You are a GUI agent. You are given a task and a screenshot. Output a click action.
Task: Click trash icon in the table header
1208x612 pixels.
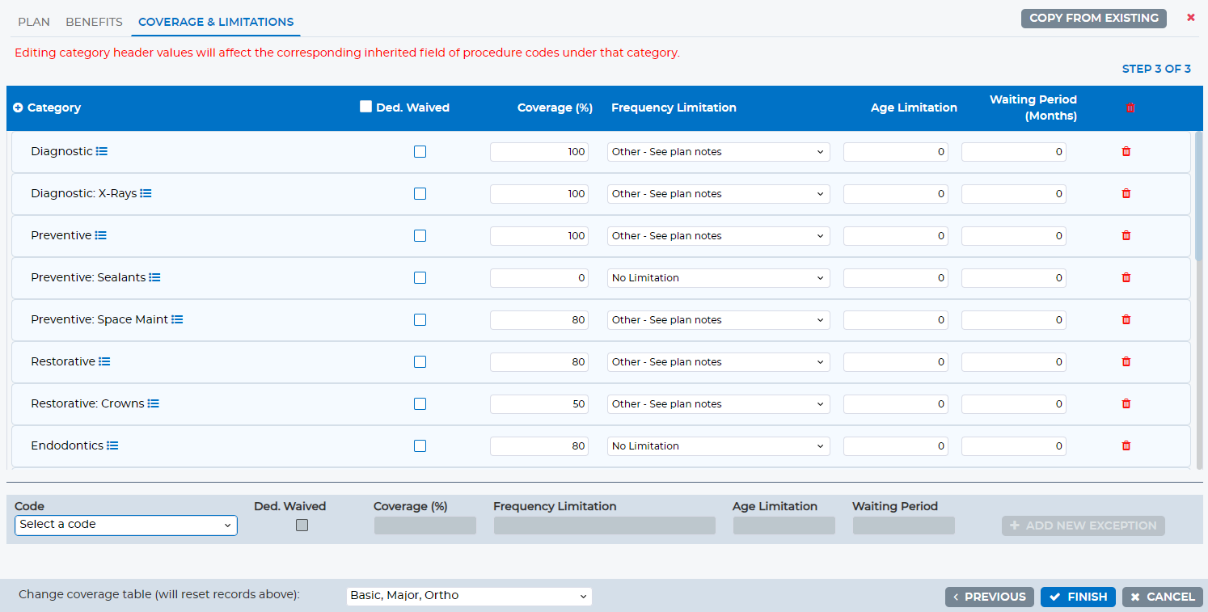(1131, 108)
